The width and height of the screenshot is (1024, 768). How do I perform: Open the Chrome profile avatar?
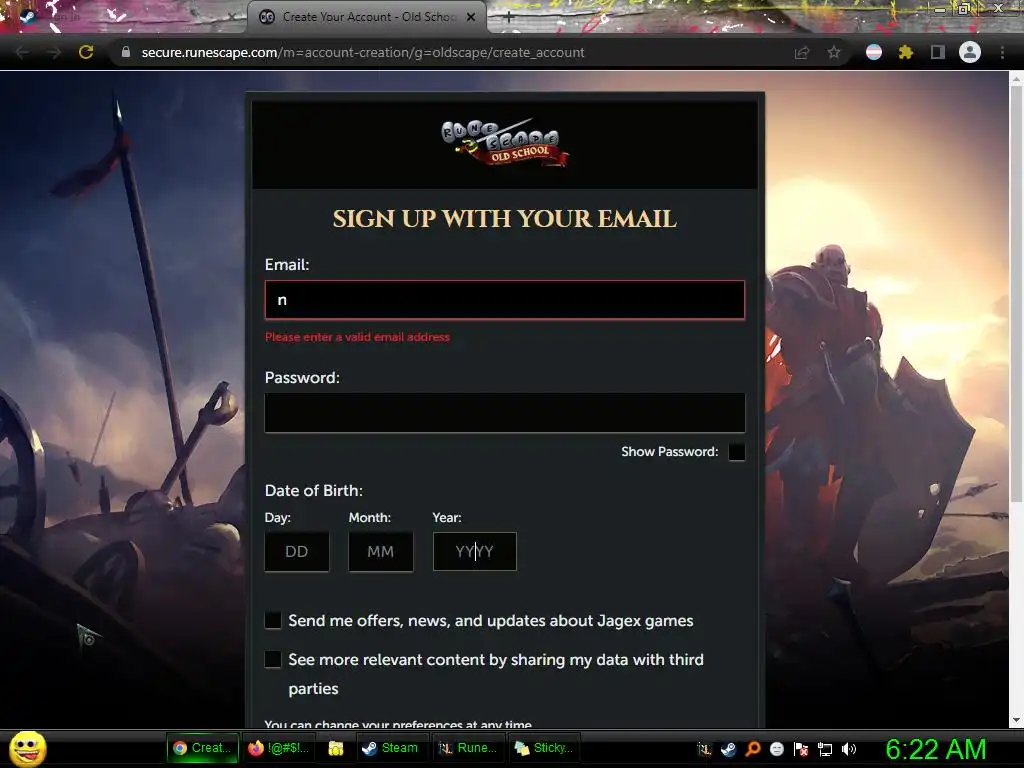tap(970, 52)
